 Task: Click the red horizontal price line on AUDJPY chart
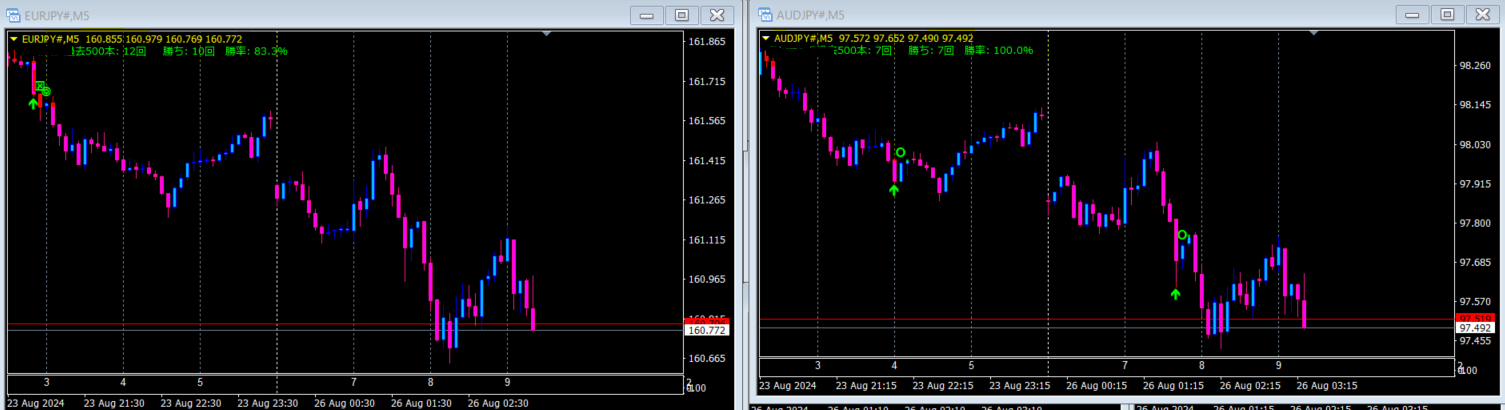point(1106,320)
